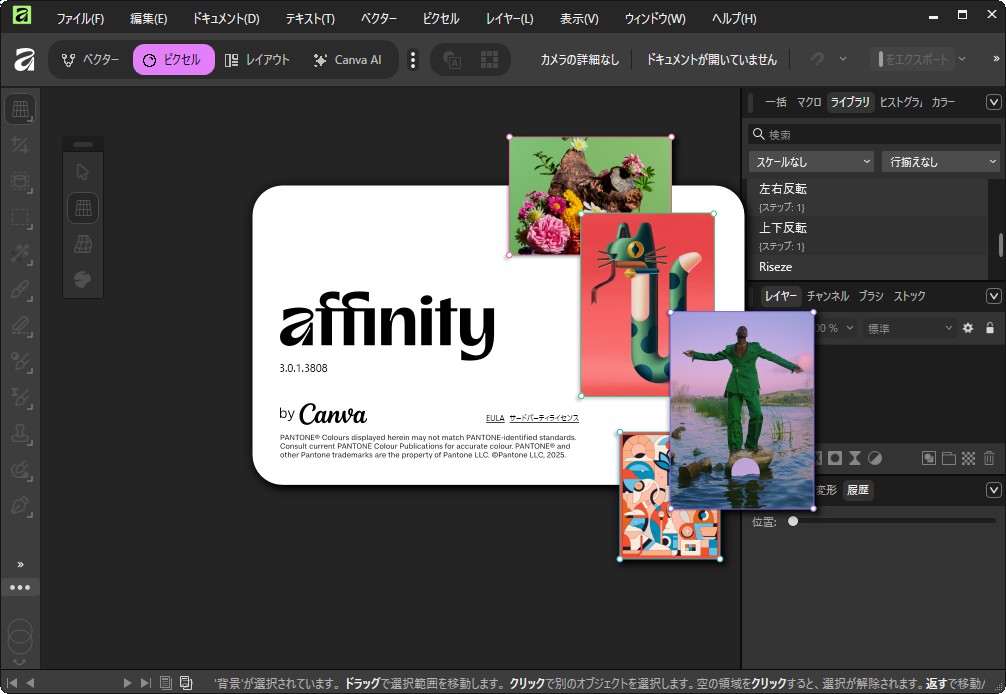Click the trash icon in the Layers panel
1006x694 pixels.
point(988,458)
